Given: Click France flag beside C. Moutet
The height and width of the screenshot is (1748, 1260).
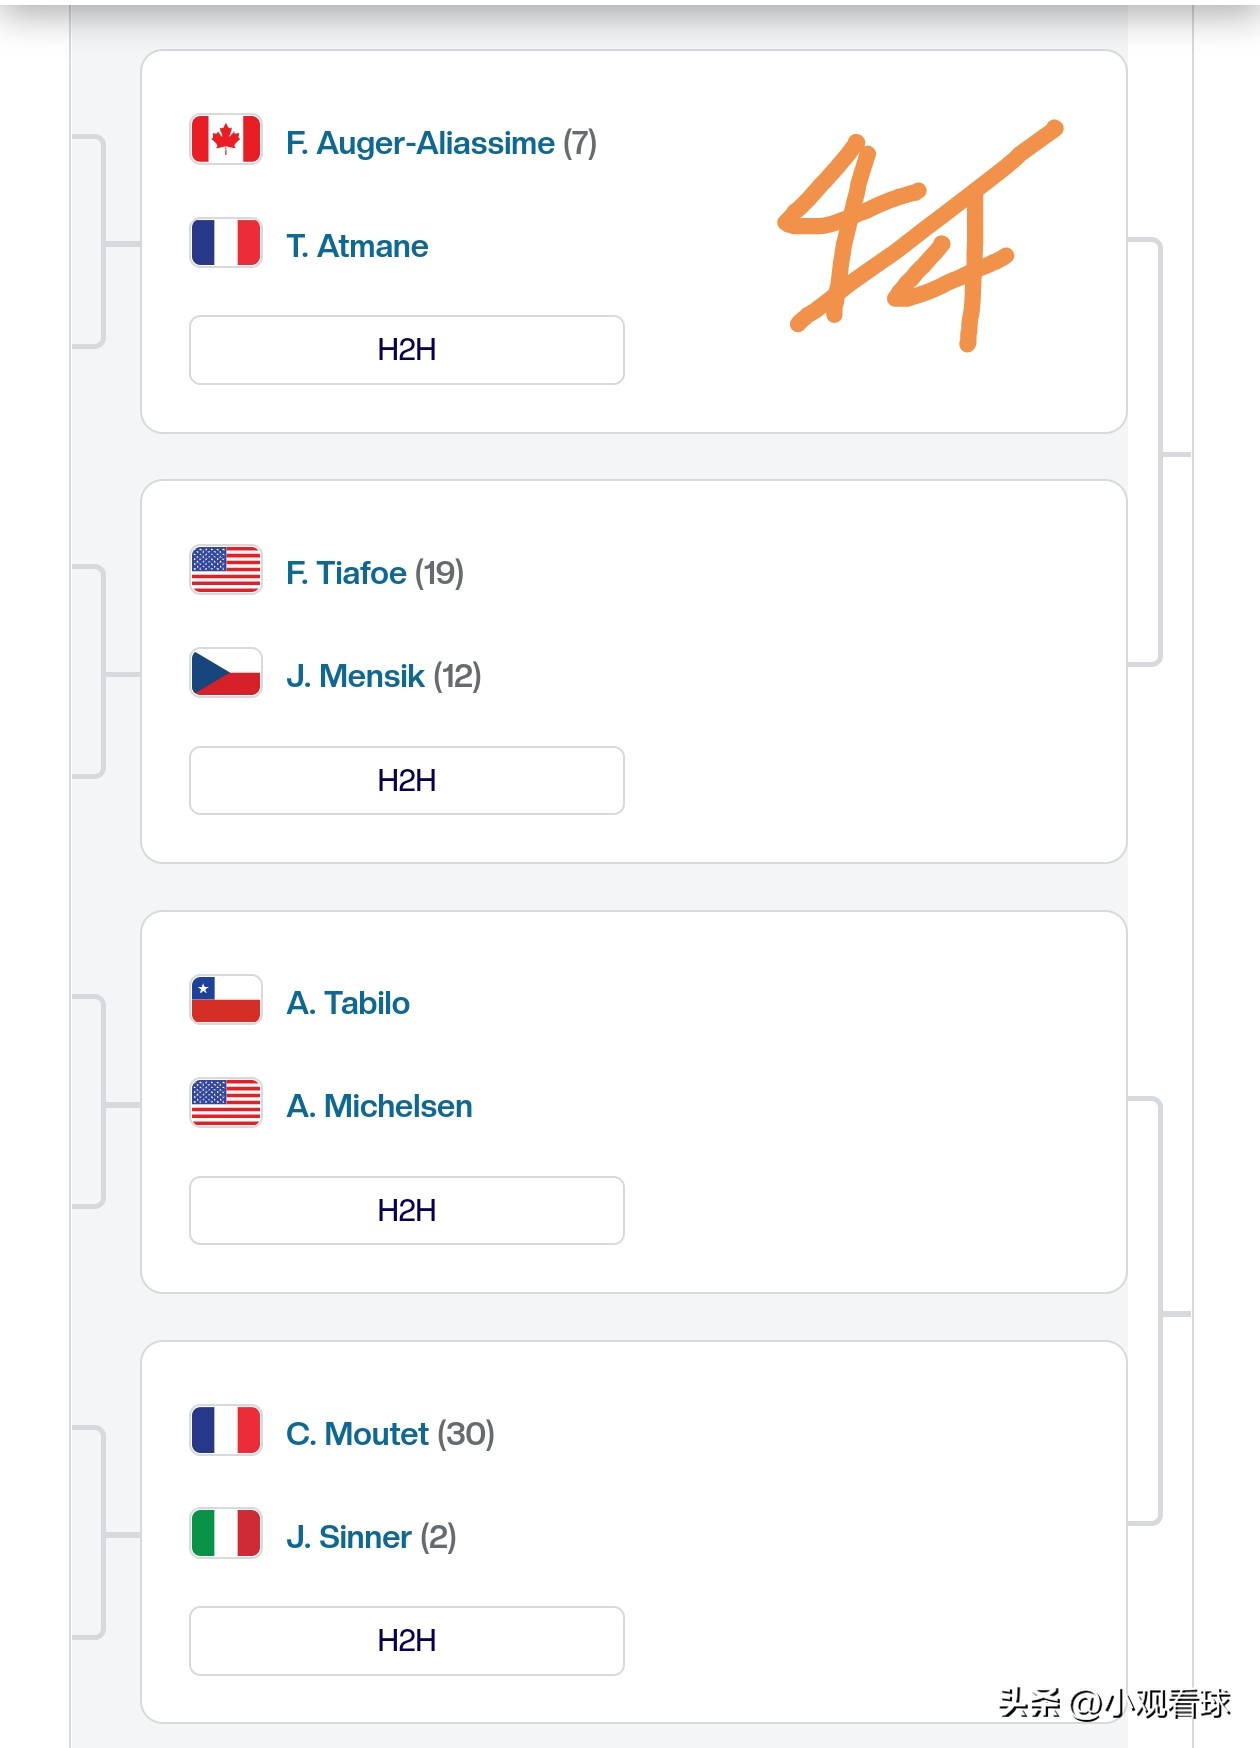Looking at the screenshot, I should (226, 1430).
